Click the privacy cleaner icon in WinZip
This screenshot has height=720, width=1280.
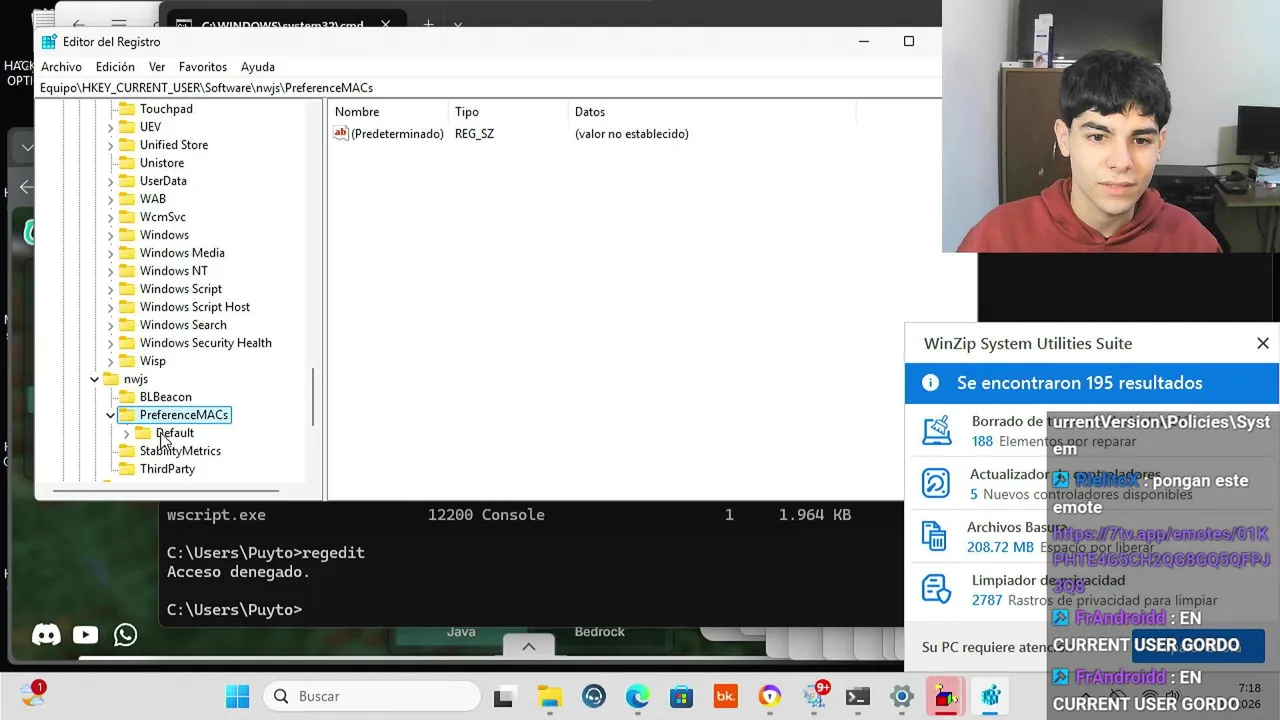click(x=936, y=589)
